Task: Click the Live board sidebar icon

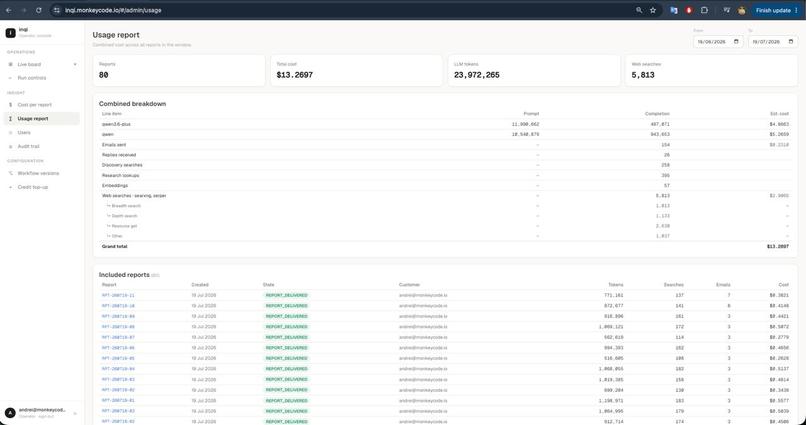Action: click(x=11, y=64)
